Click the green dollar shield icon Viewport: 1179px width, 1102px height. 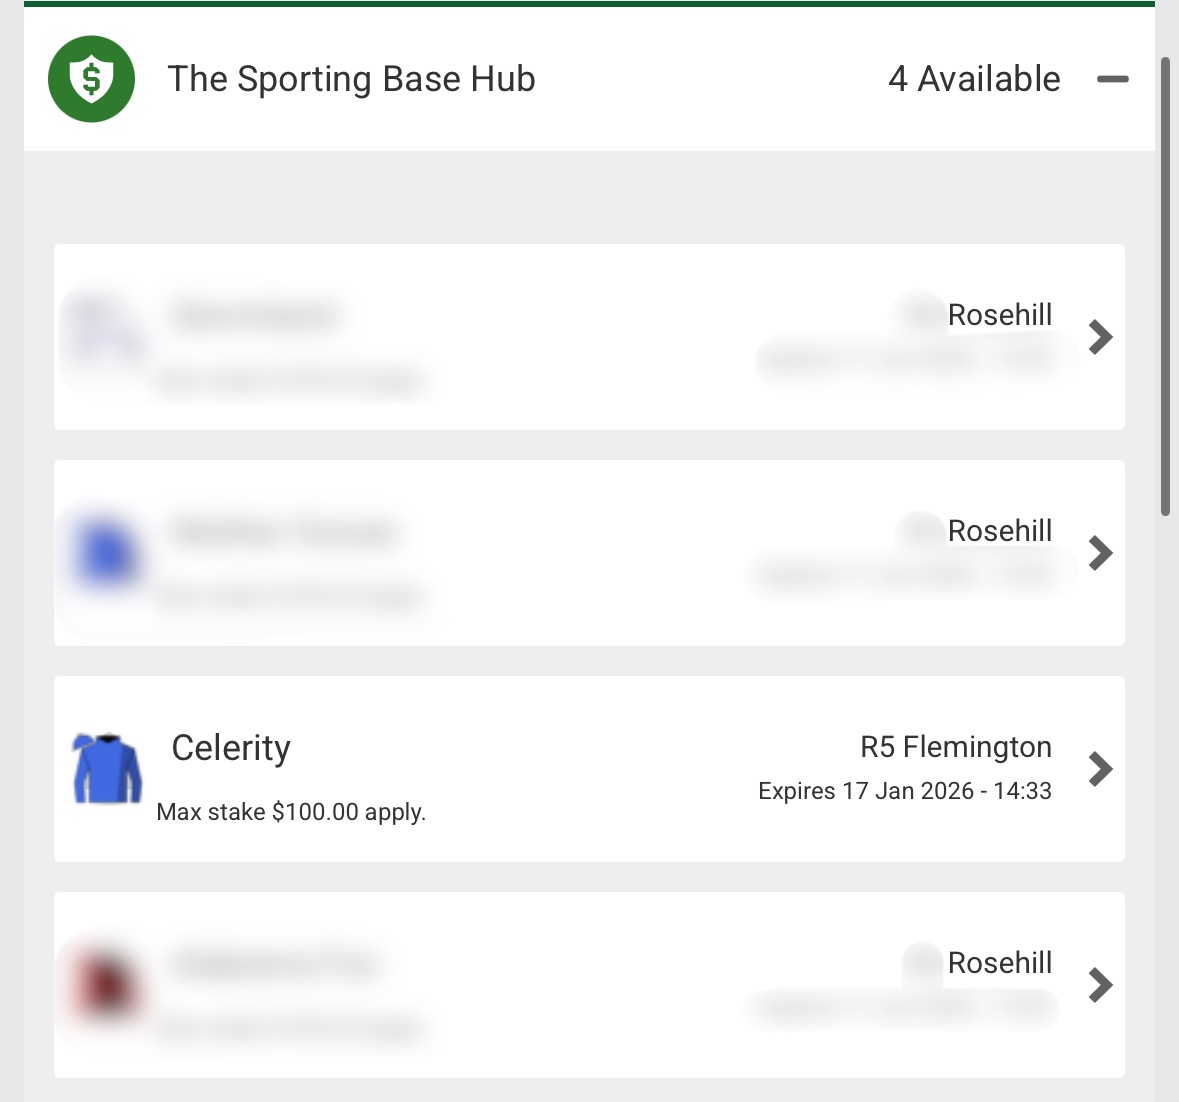coord(91,79)
